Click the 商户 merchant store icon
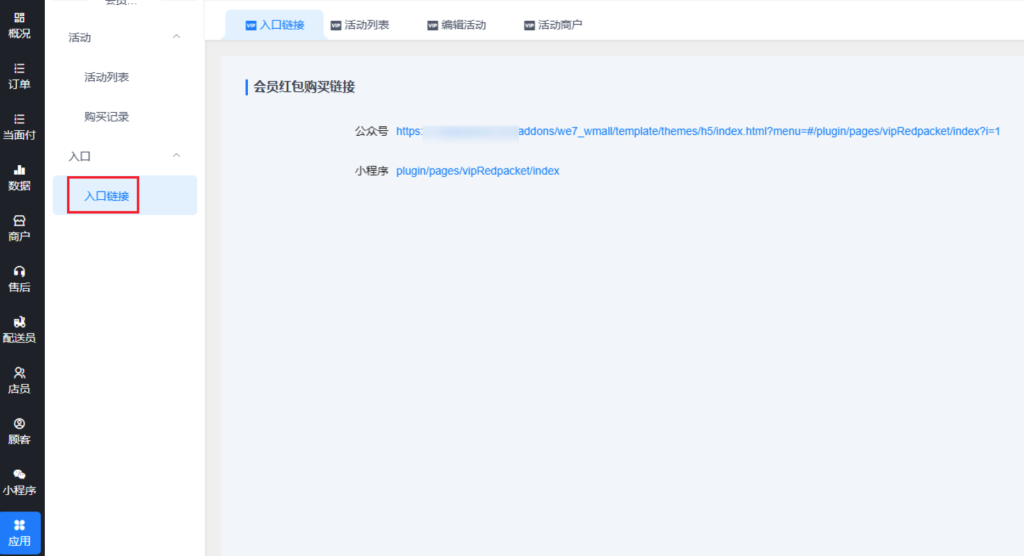This screenshot has height=556, width=1024. click(20, 220)
